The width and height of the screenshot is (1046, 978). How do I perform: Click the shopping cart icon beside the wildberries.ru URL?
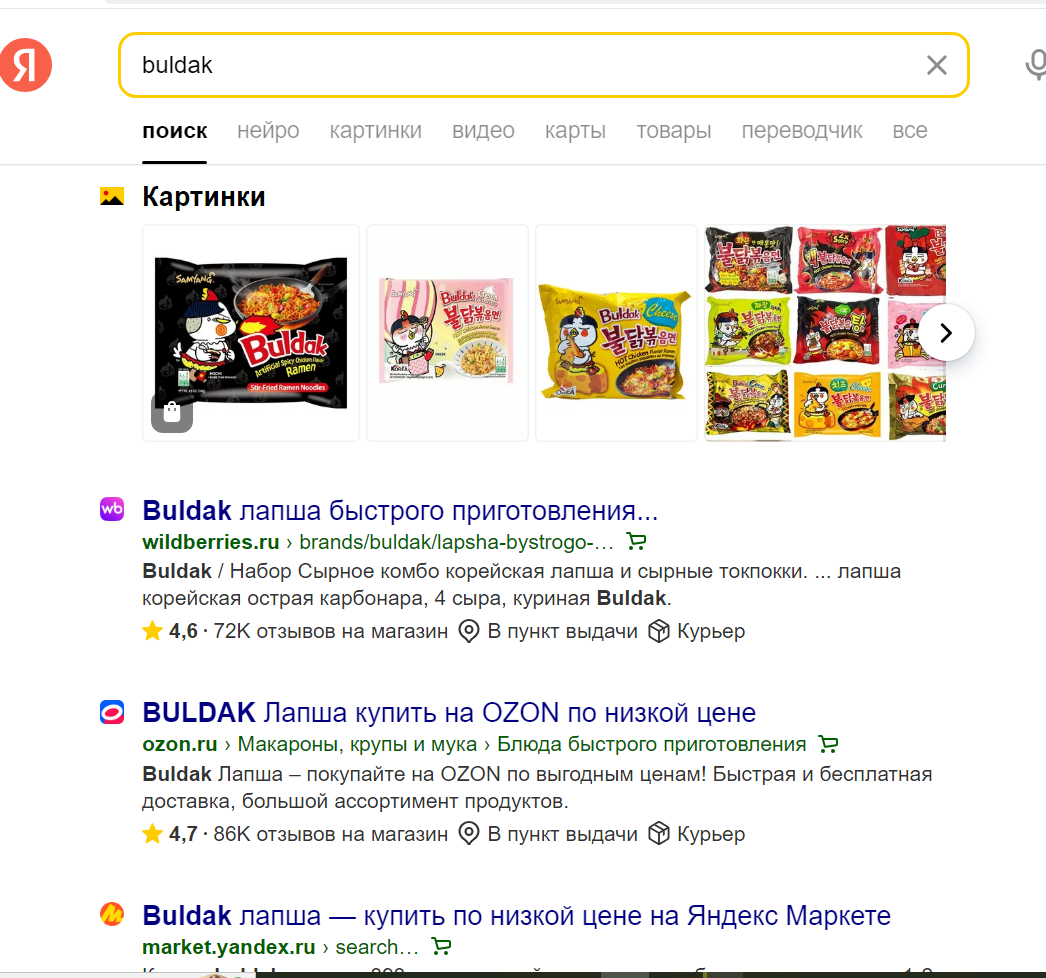pyautogui.click(x=636, y=542)
